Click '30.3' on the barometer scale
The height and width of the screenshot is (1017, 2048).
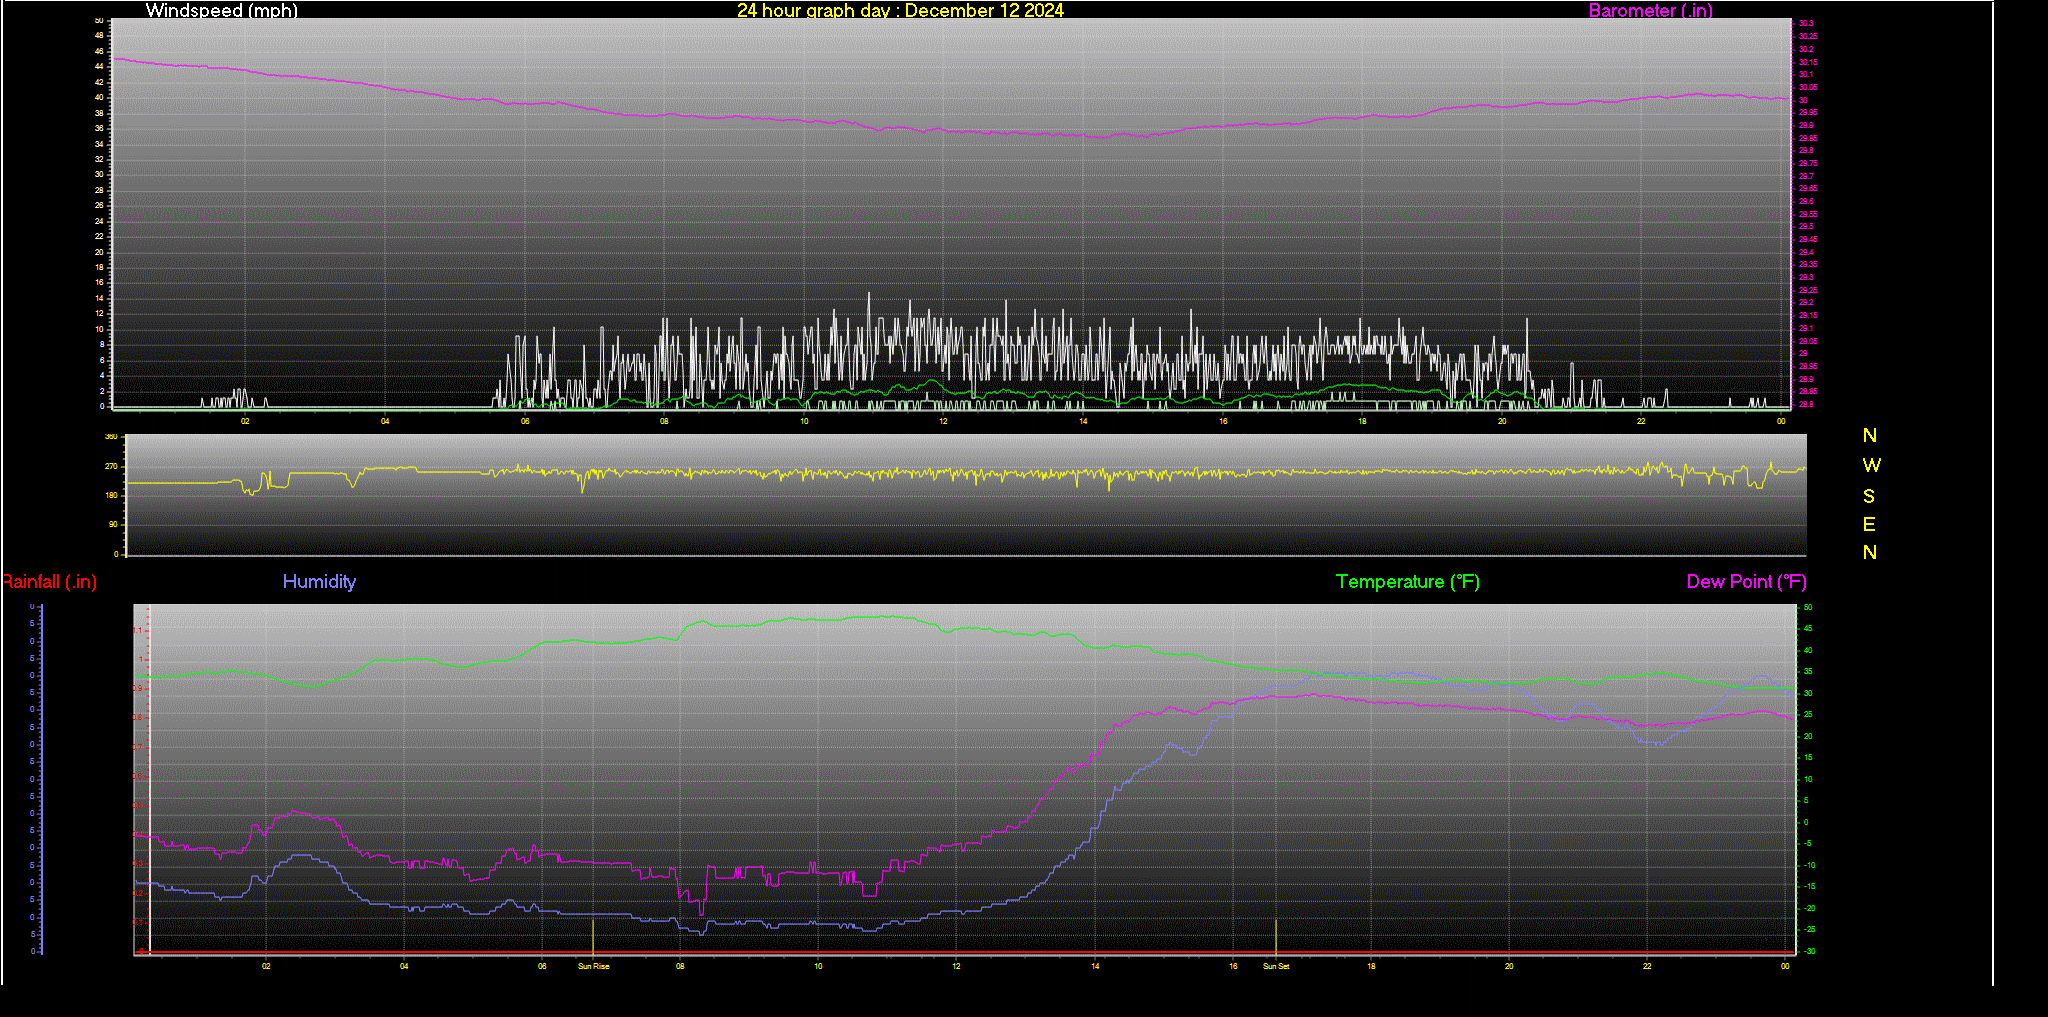point(1806,23)
